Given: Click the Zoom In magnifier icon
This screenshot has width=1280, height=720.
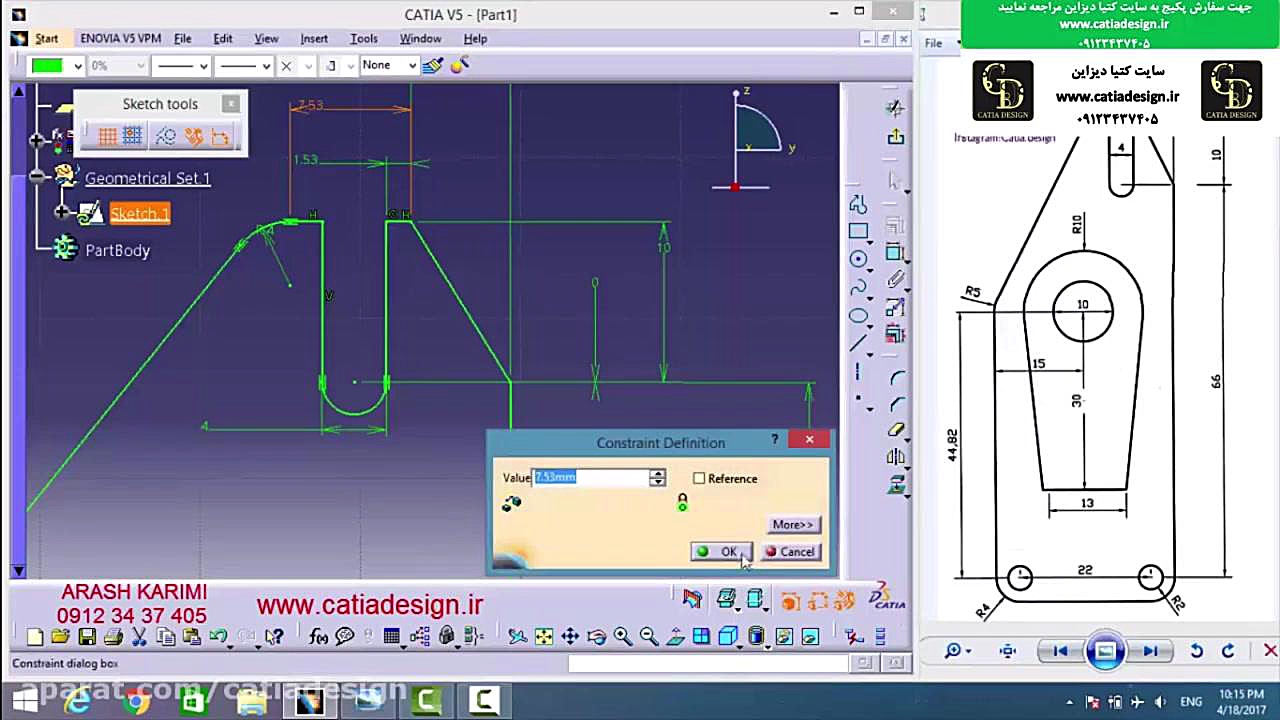Looking at the screenshot, I should click(x=622, y=636).
